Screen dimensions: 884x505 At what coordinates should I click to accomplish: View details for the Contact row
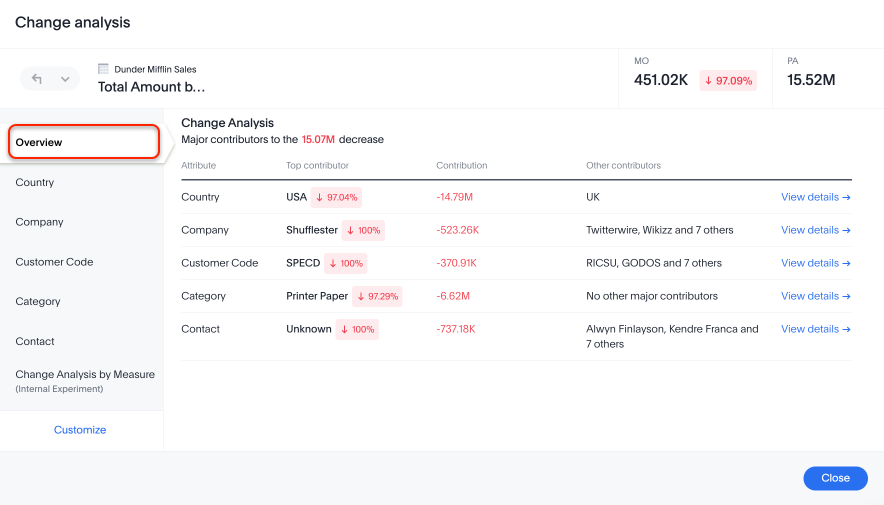815,329
